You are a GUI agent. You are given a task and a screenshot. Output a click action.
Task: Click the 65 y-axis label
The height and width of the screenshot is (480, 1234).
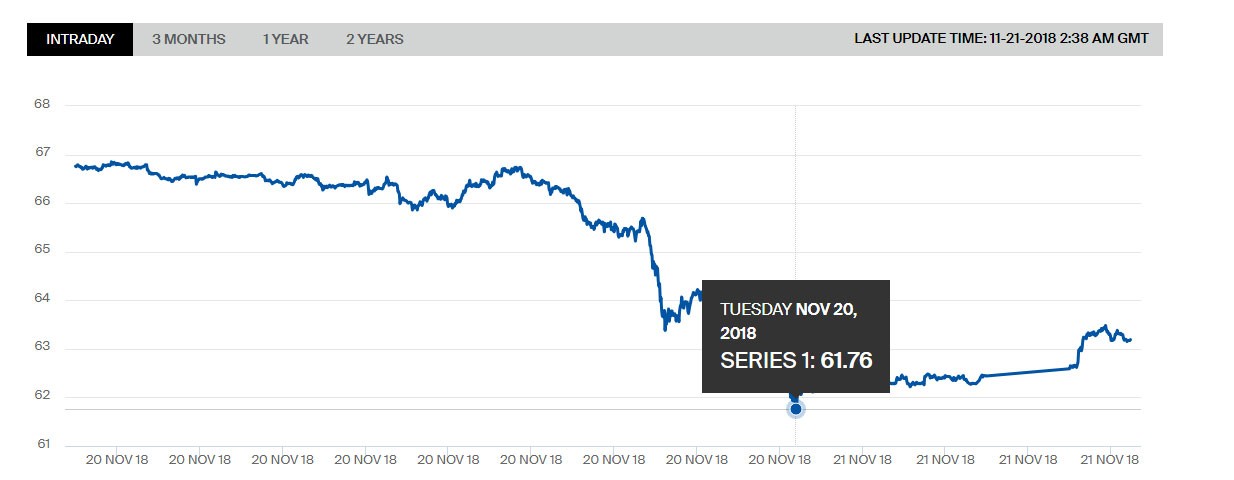[43, 250]
